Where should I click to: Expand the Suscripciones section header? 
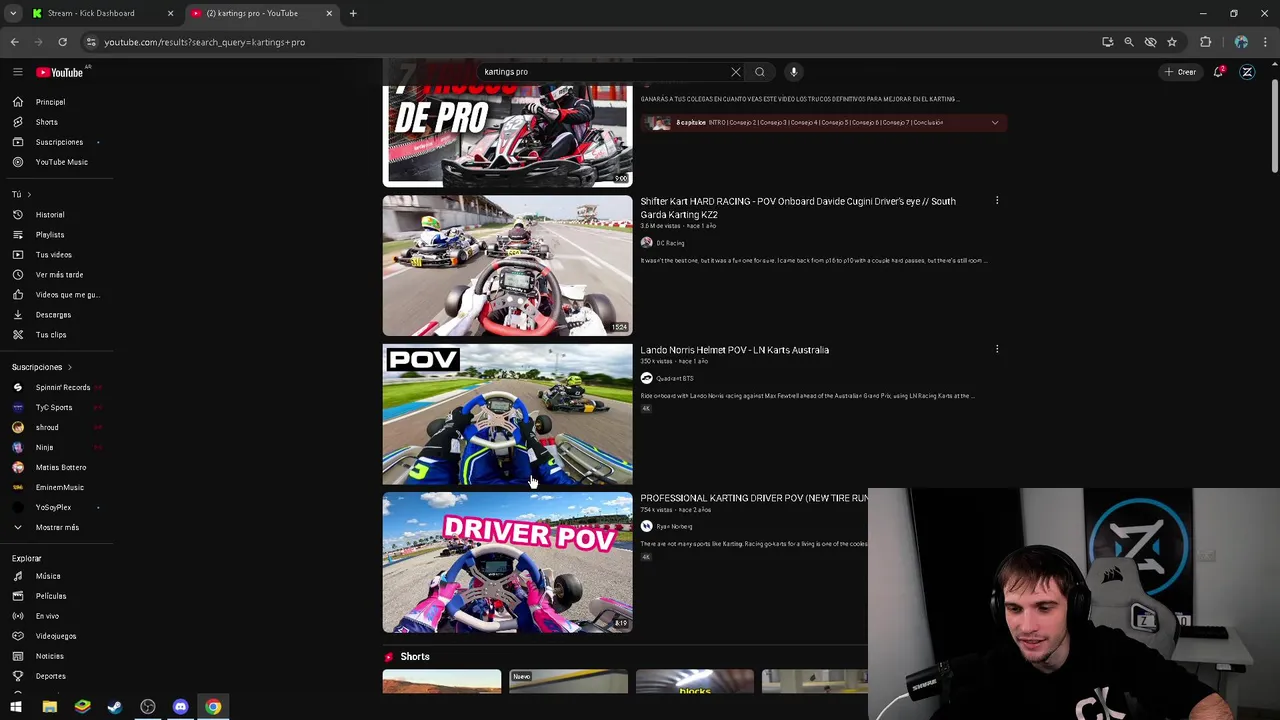pos(41,367)
